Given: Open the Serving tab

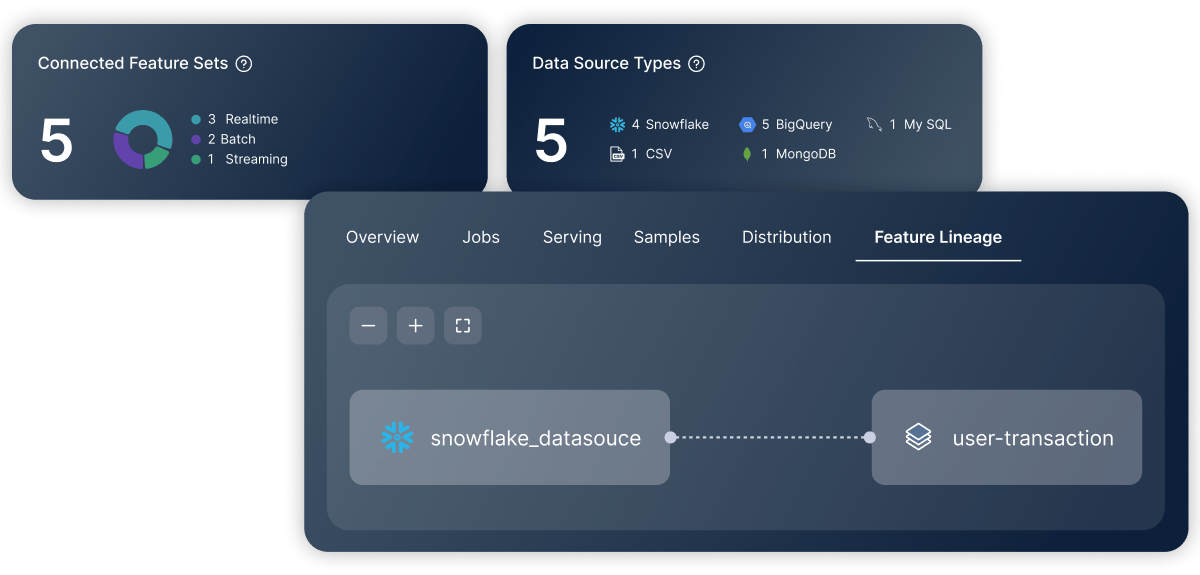Looking at the screenshot, I should [x=572, y=237].
